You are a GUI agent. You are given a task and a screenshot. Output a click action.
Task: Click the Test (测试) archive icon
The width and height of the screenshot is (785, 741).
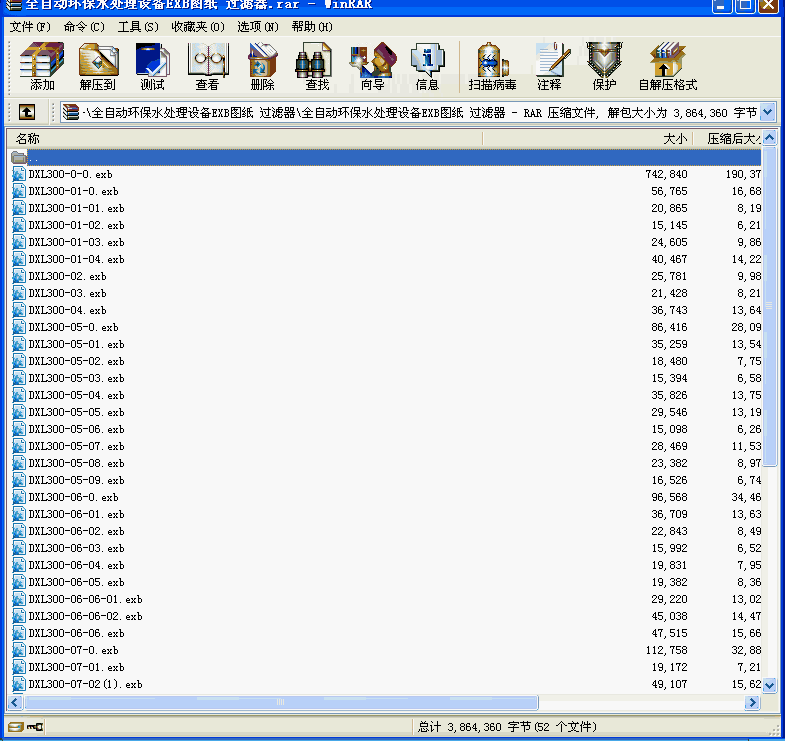tap(153, 66)
